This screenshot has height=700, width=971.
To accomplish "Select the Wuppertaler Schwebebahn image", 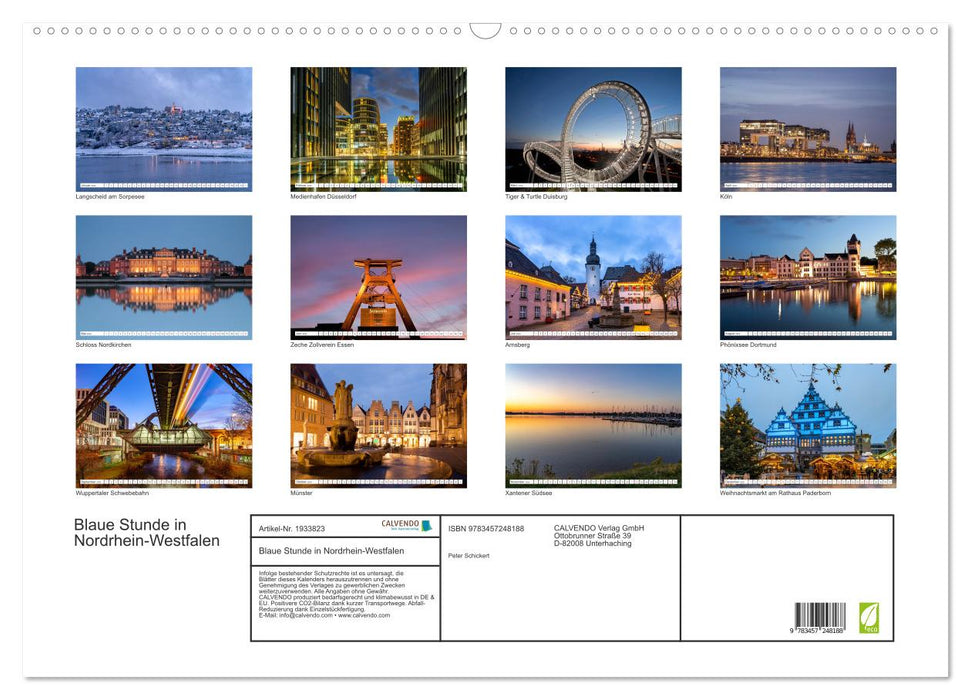I will tap(163, 425).
